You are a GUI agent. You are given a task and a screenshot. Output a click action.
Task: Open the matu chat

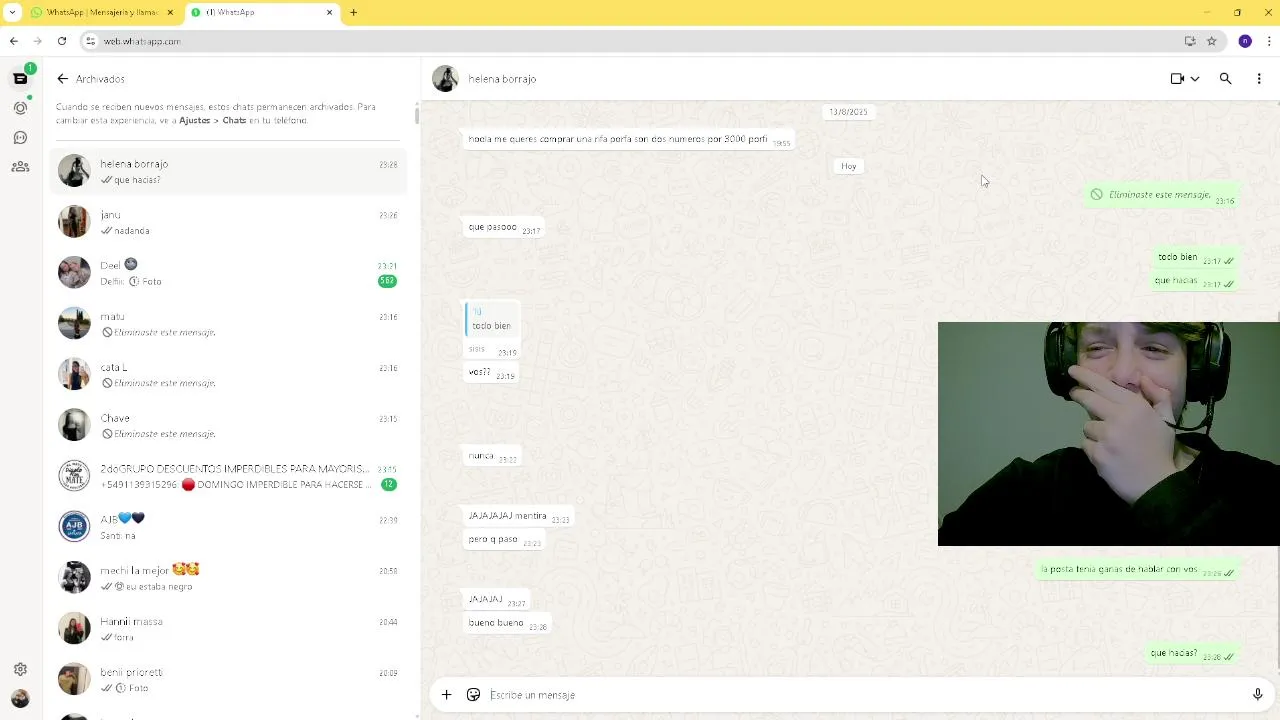click(x=228, y=324)
